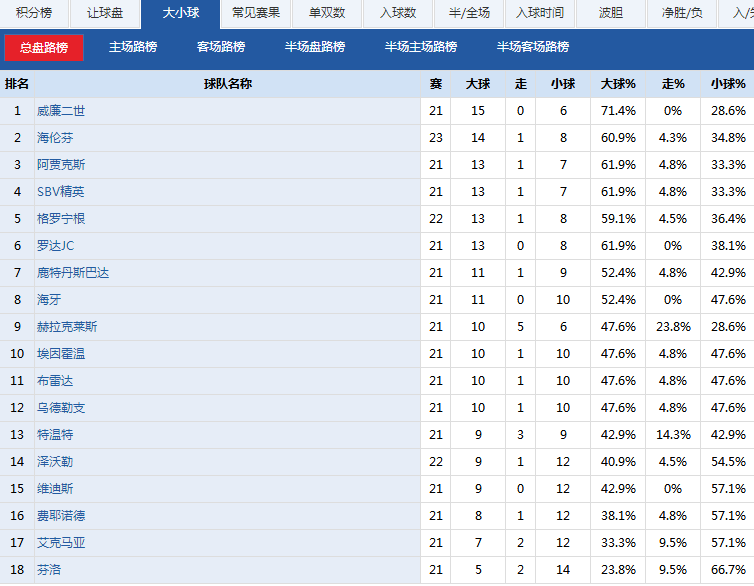
Task: Open the 让球盘 tab
Action: pyautogui.click(x=105, y=13)
